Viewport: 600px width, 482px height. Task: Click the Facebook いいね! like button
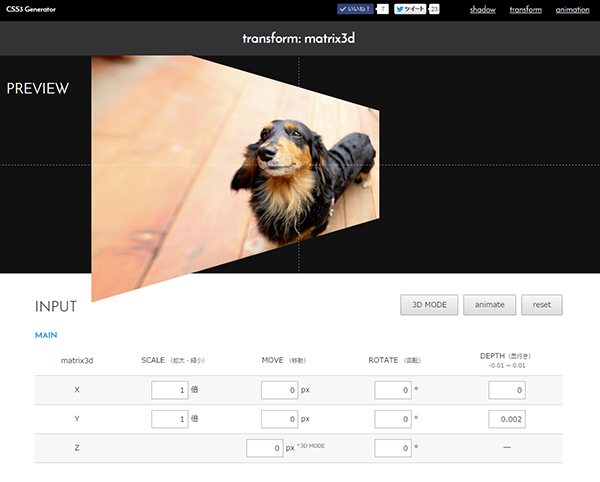[354, 9]
